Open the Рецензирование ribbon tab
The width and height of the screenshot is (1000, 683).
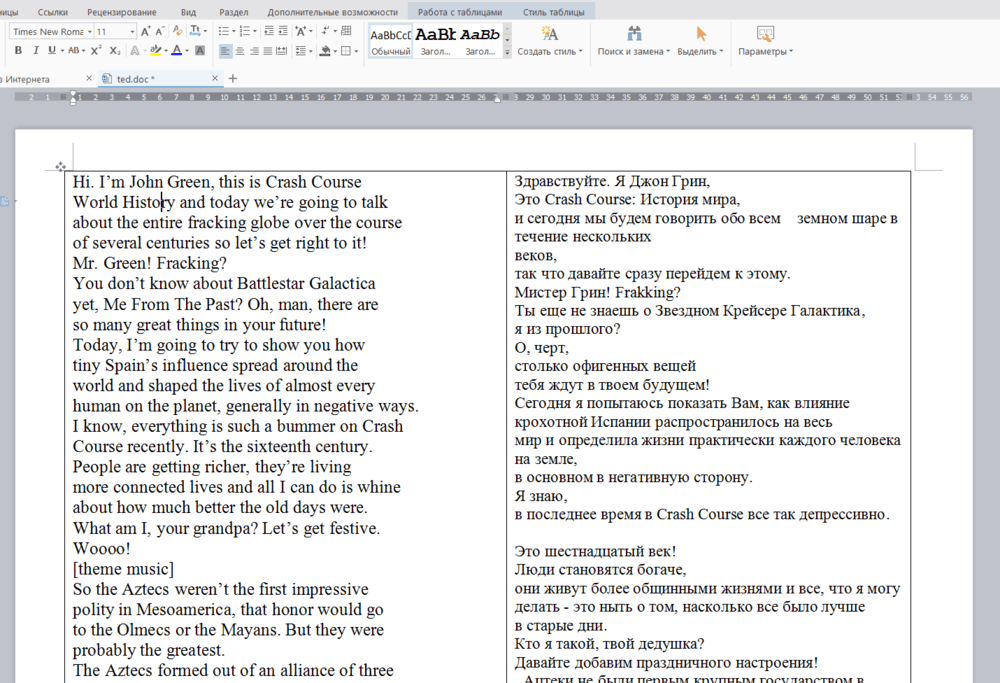(x=122, y=12)
